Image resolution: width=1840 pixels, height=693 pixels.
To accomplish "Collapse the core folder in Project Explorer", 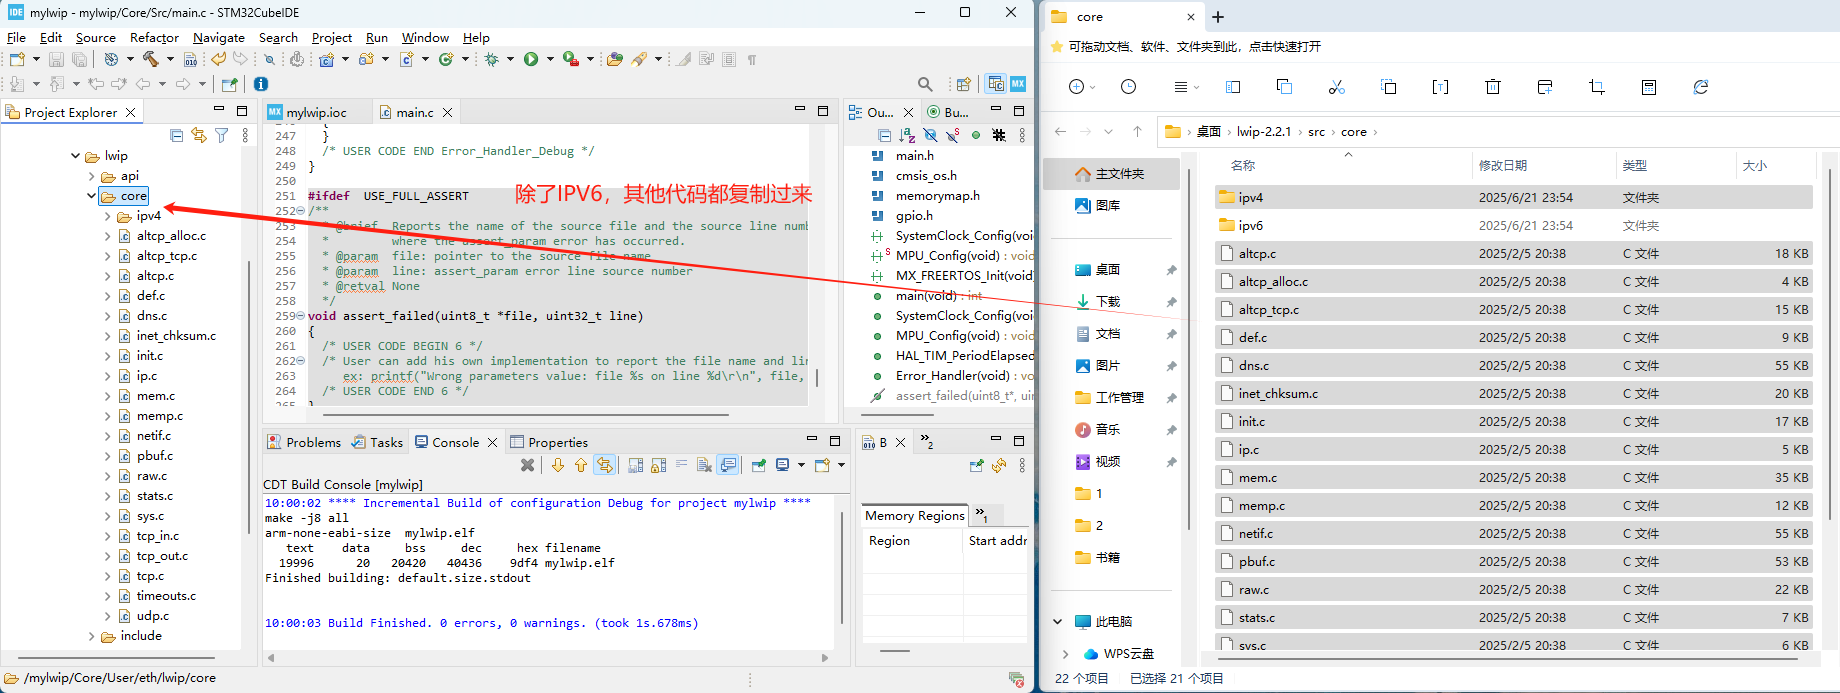I will 92,196.
